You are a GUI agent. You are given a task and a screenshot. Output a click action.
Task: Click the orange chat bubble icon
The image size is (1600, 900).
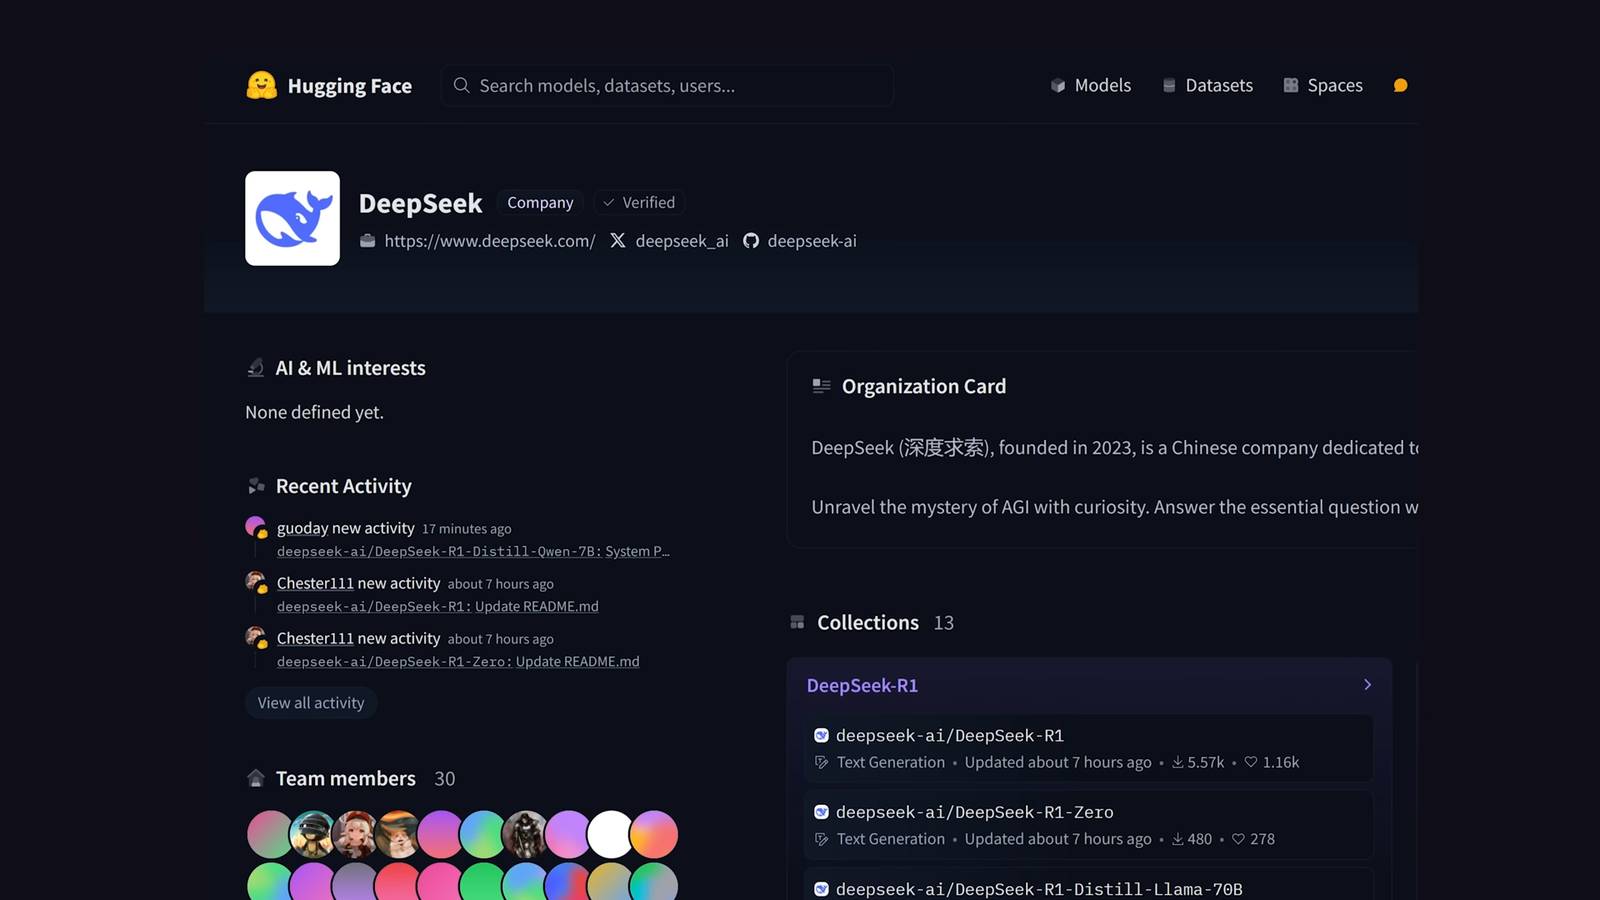click(1400, 85)
